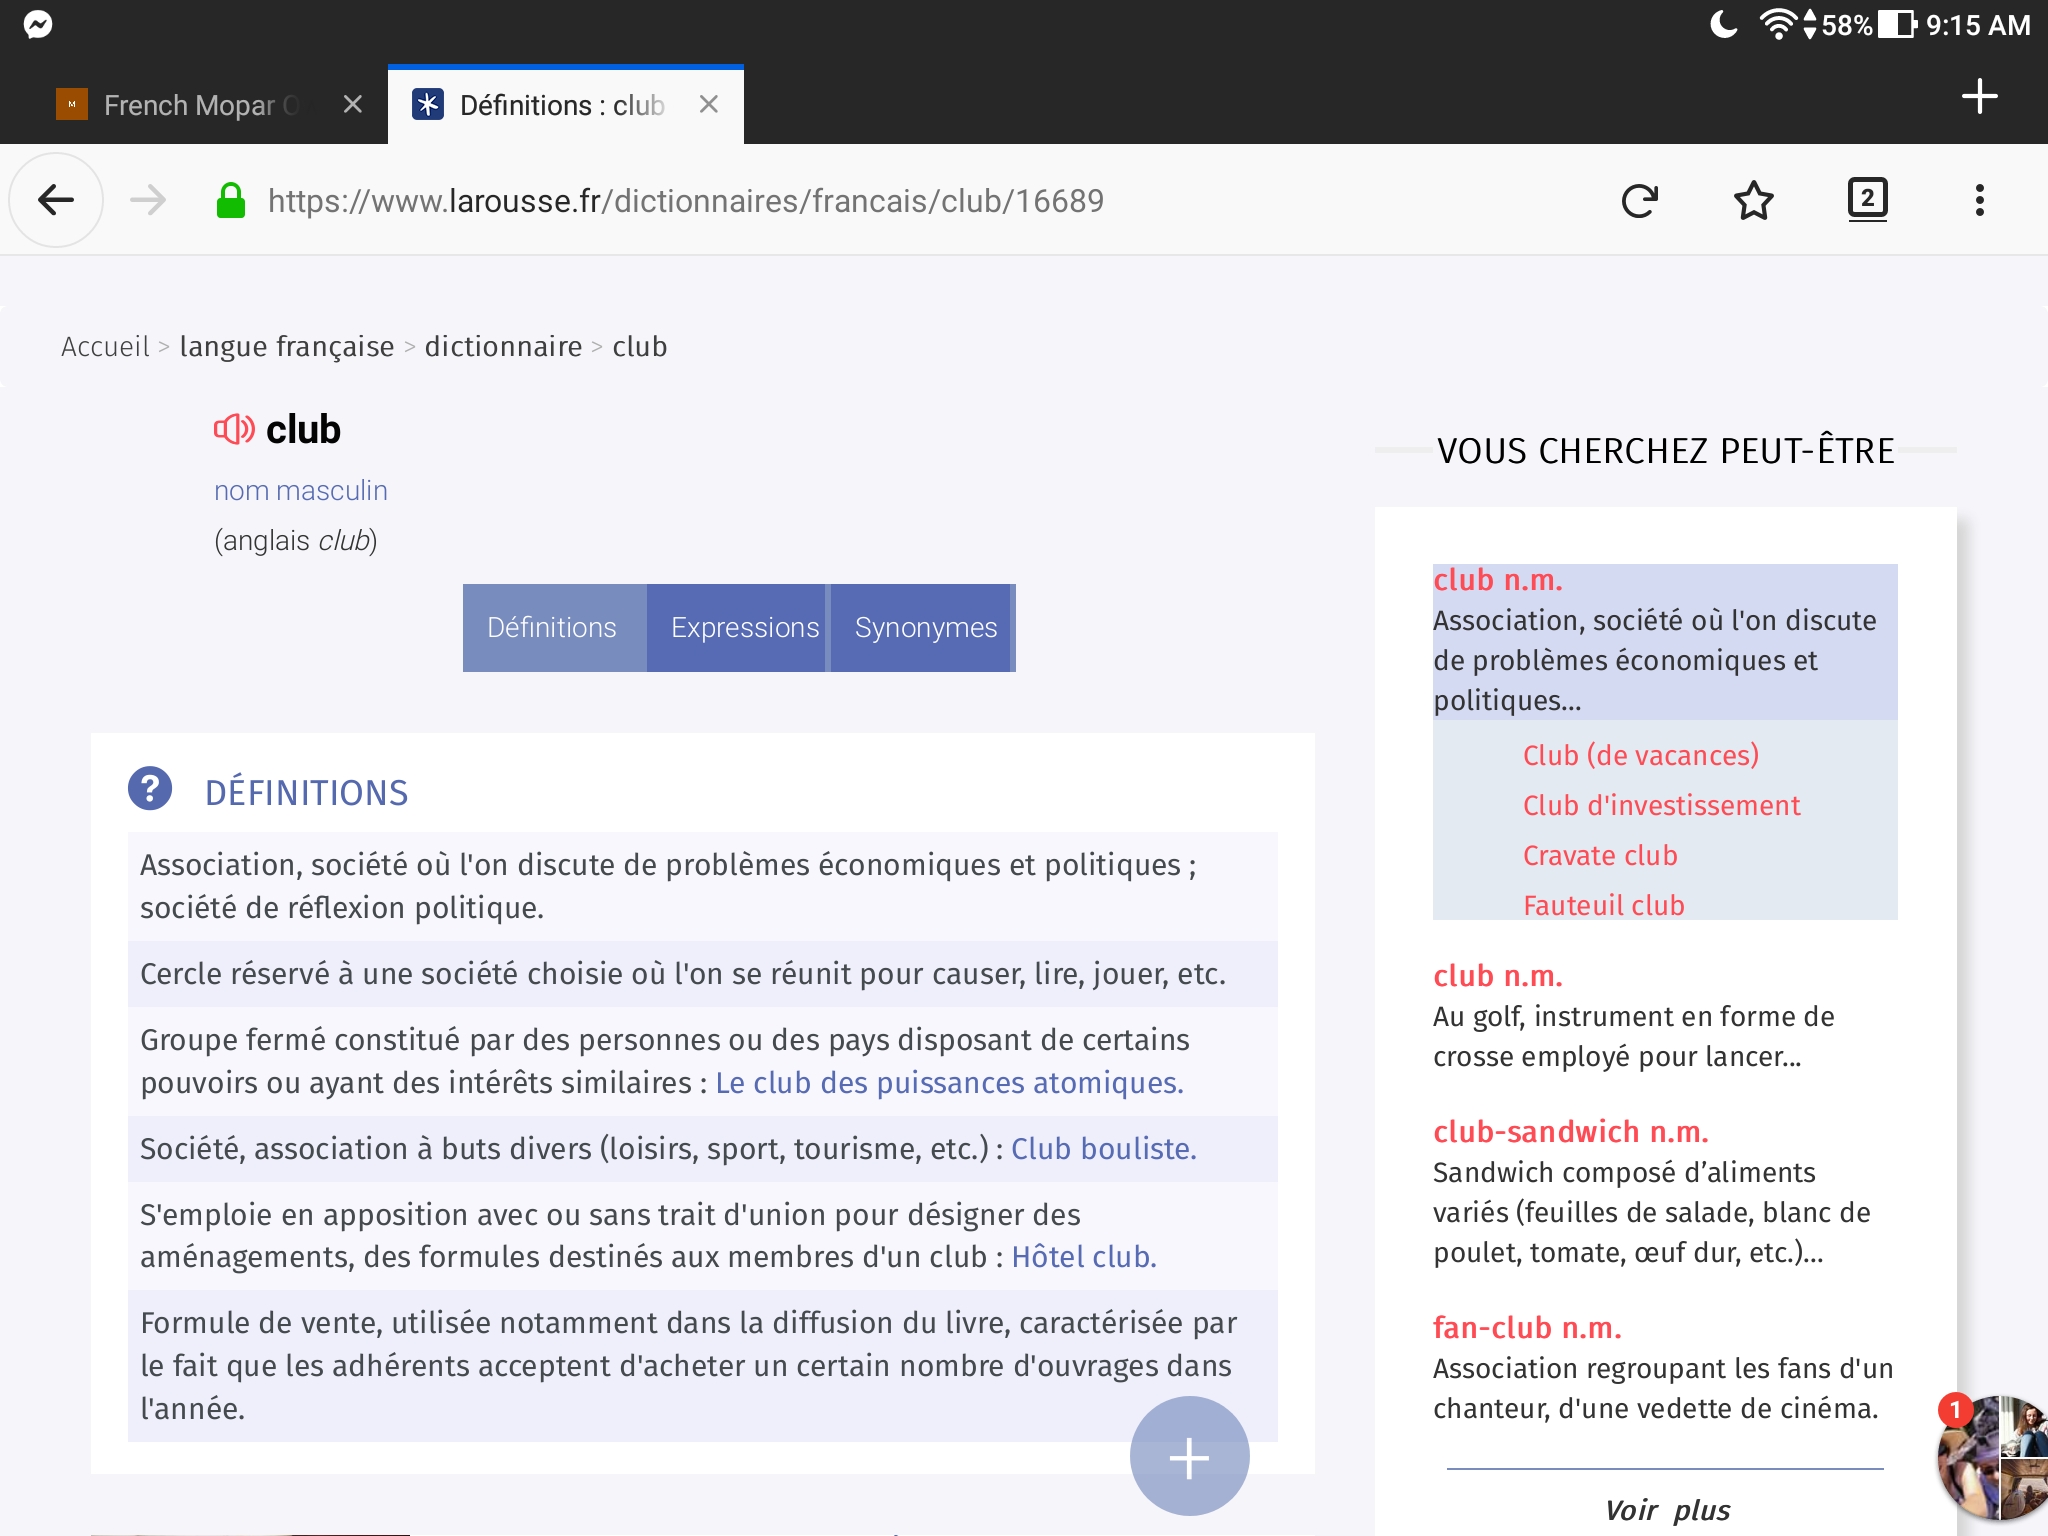
Task: Reload the Larousse page
Action: coord(1639,201)
